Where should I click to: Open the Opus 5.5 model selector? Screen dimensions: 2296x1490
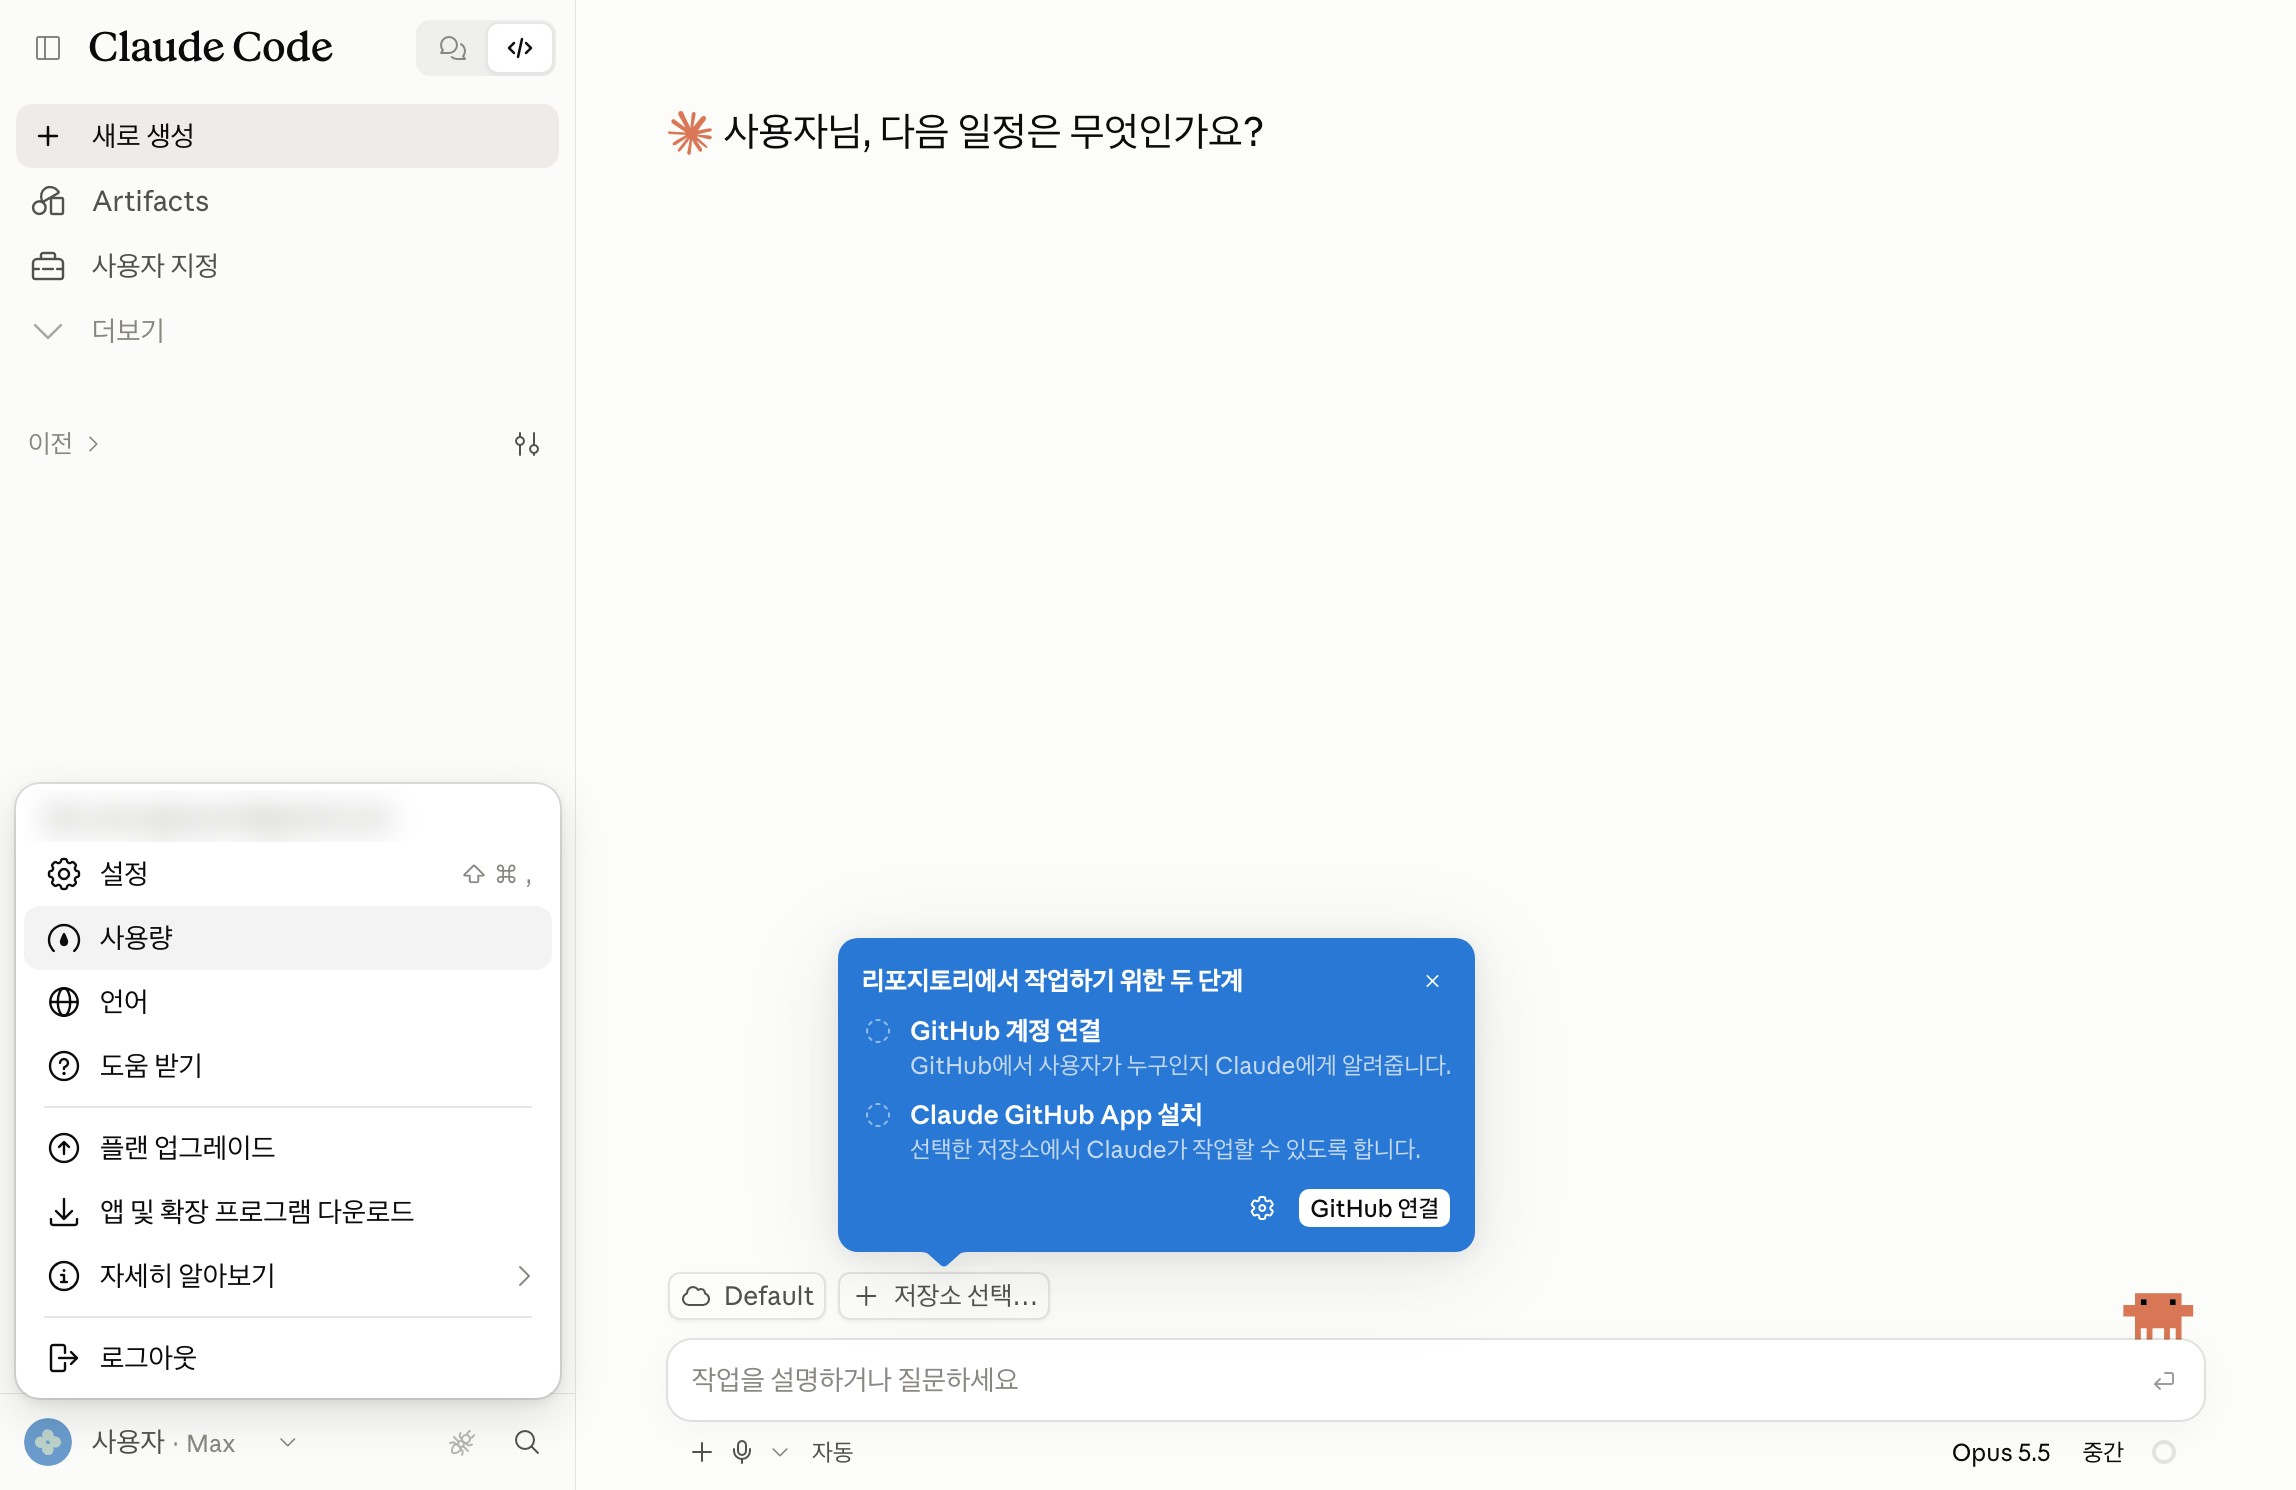pos(2001,1452)
